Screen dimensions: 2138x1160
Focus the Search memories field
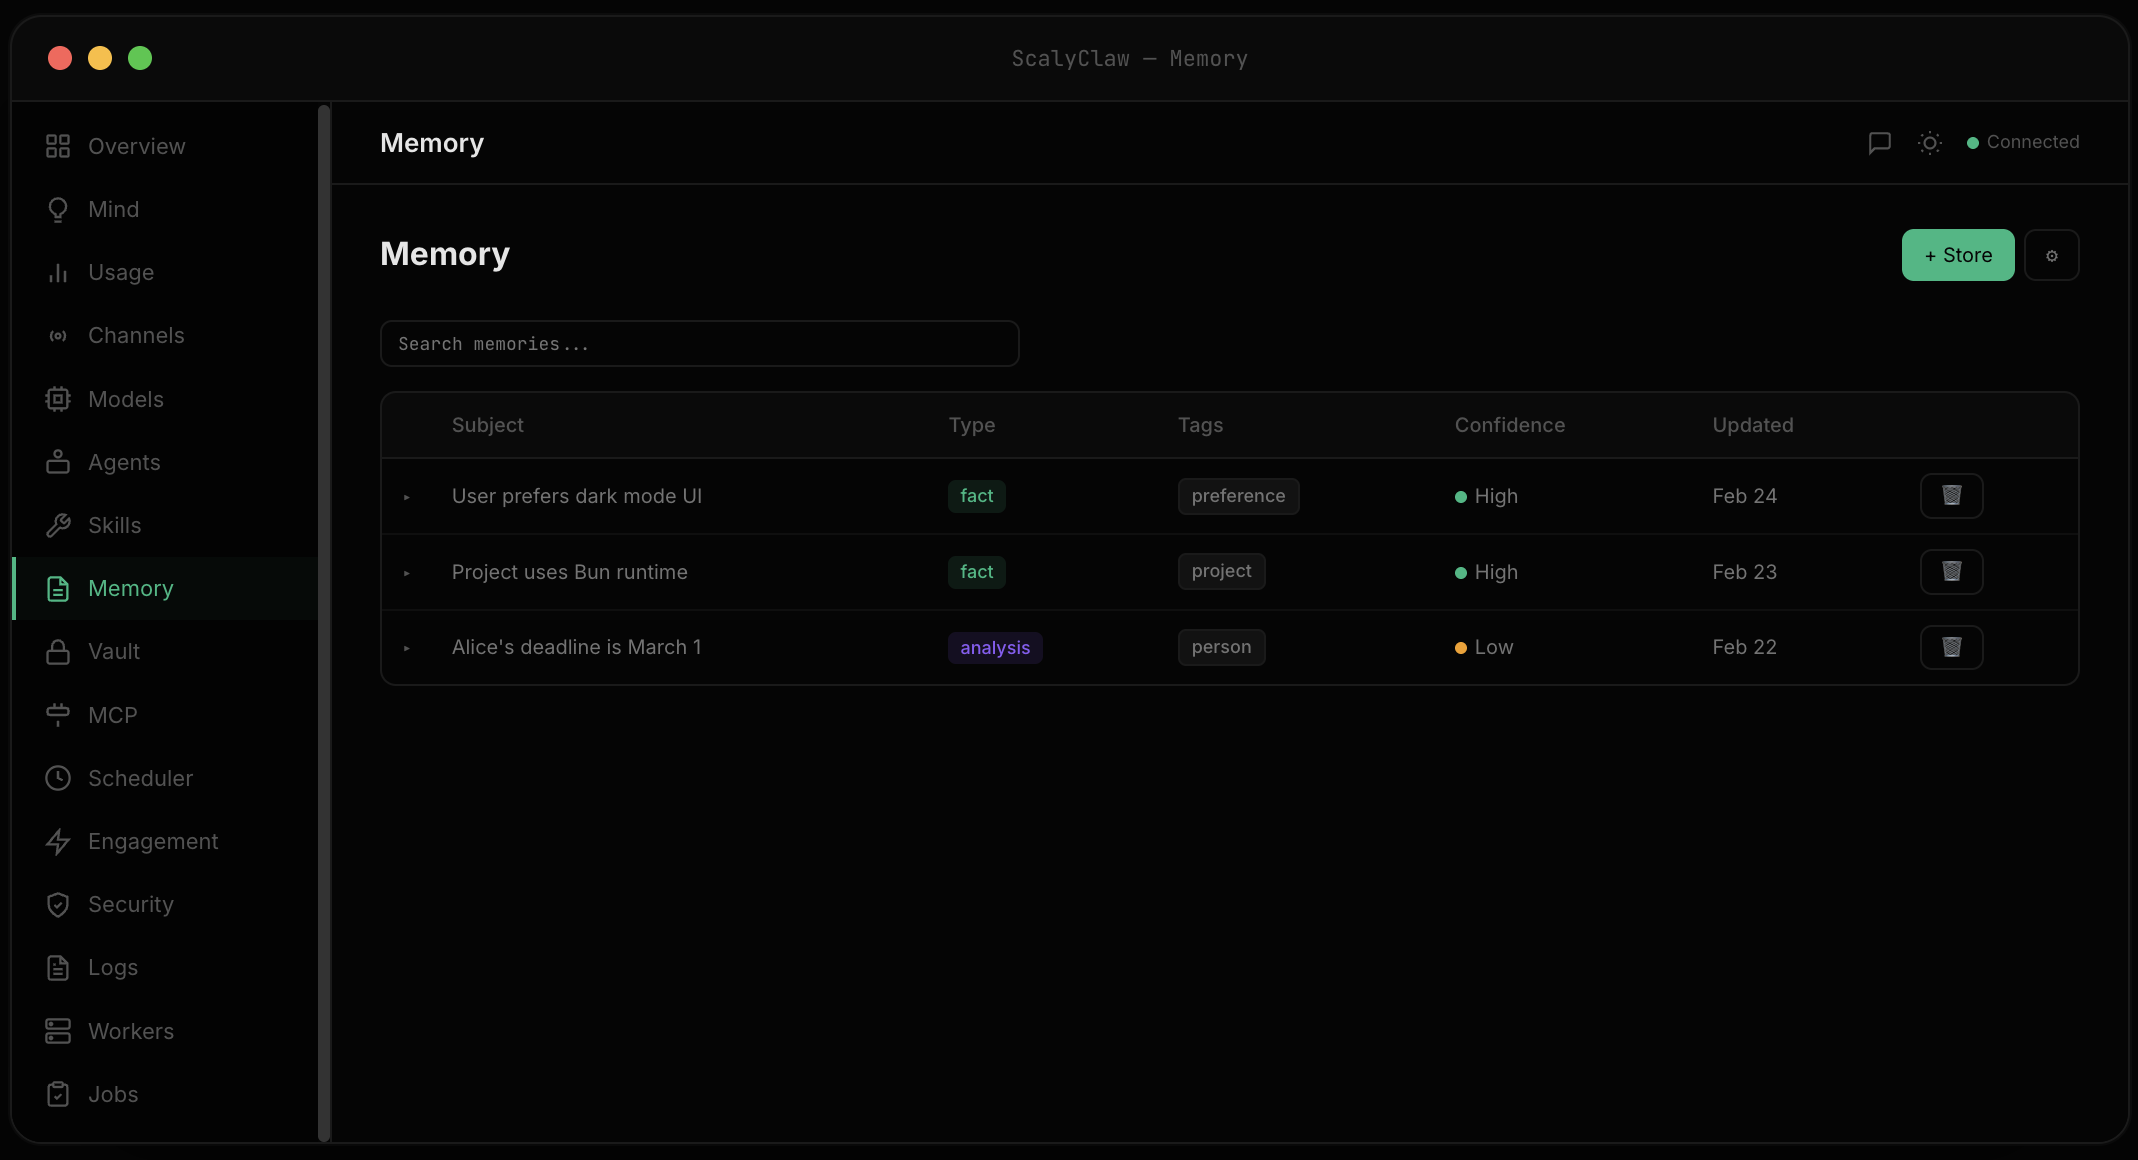coord(699,344)
